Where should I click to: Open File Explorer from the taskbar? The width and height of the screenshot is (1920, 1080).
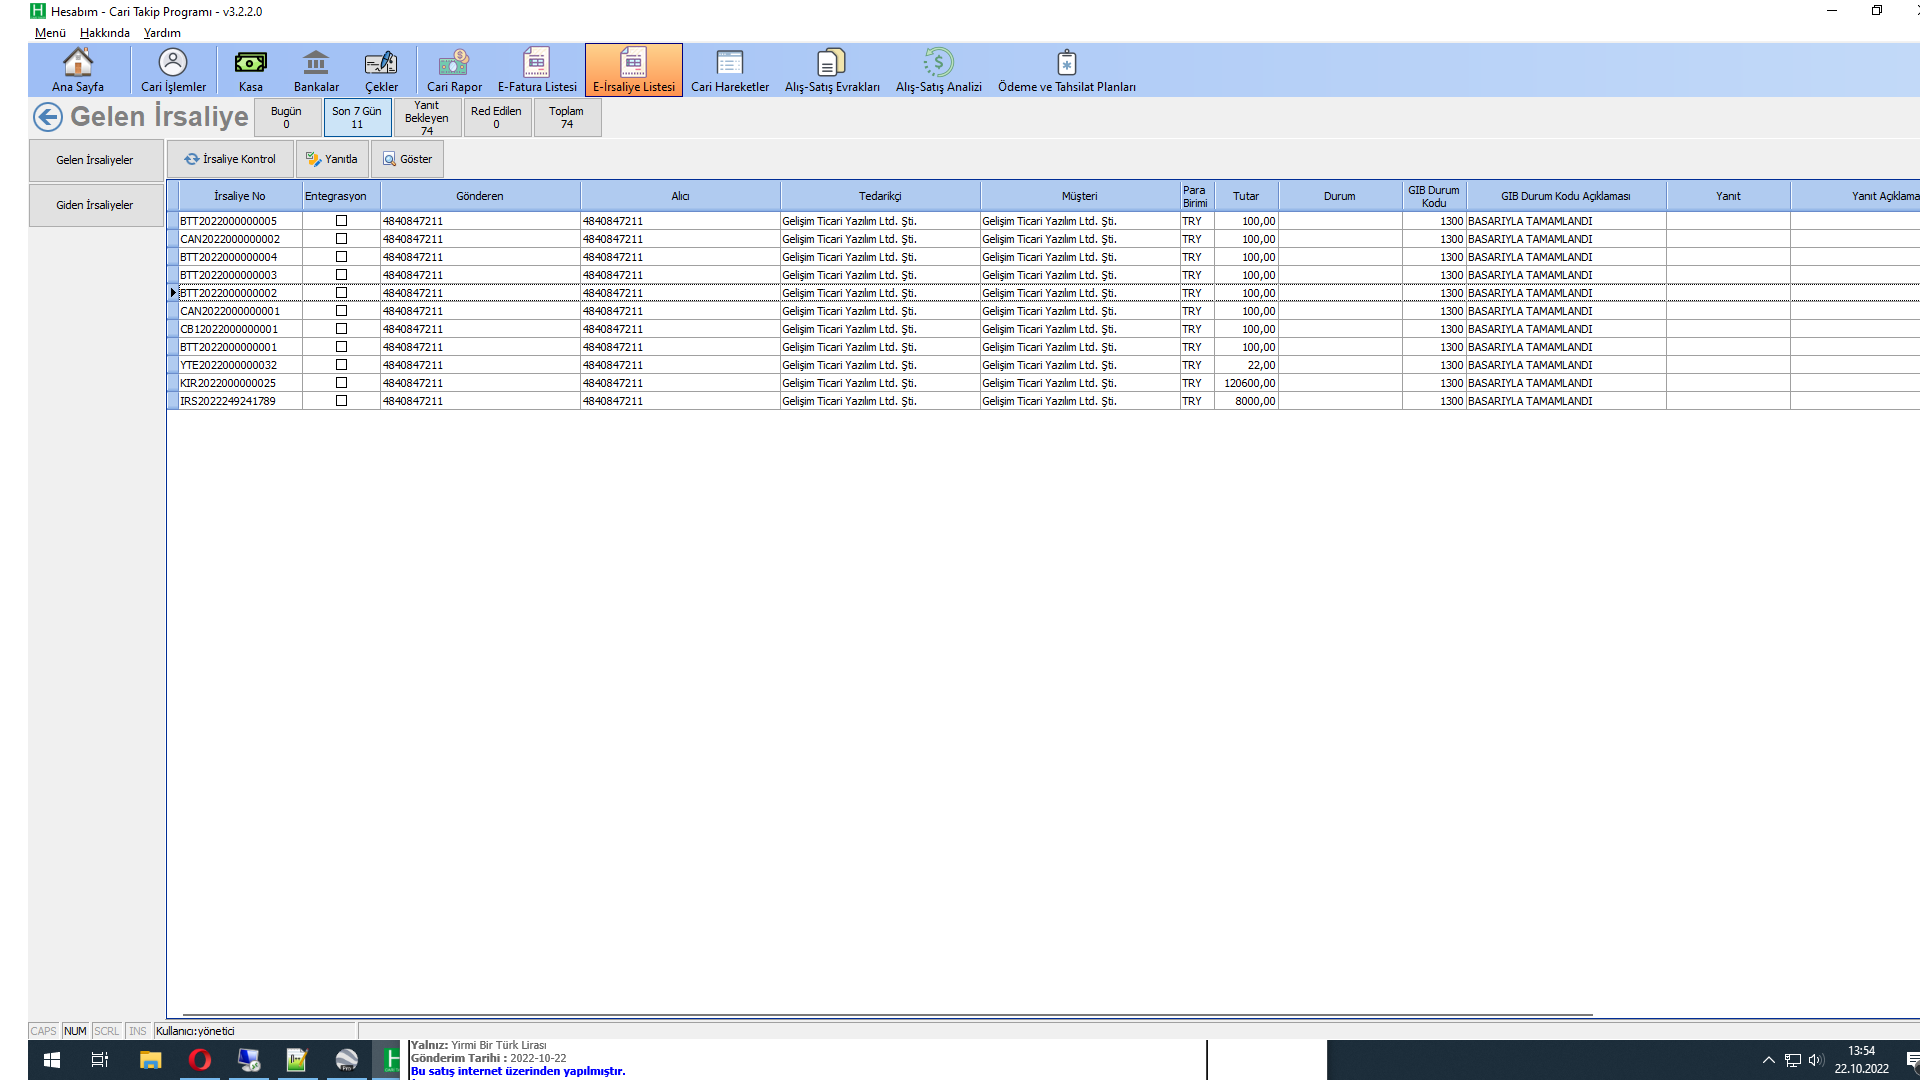[150, 1060]
